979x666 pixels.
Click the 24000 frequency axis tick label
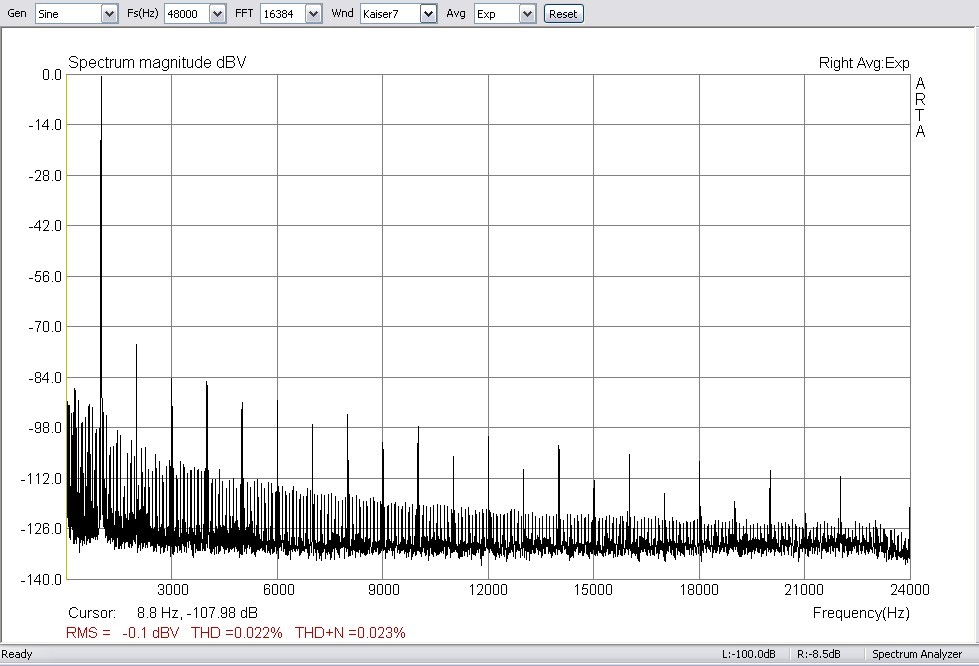[x=910, y=590]
